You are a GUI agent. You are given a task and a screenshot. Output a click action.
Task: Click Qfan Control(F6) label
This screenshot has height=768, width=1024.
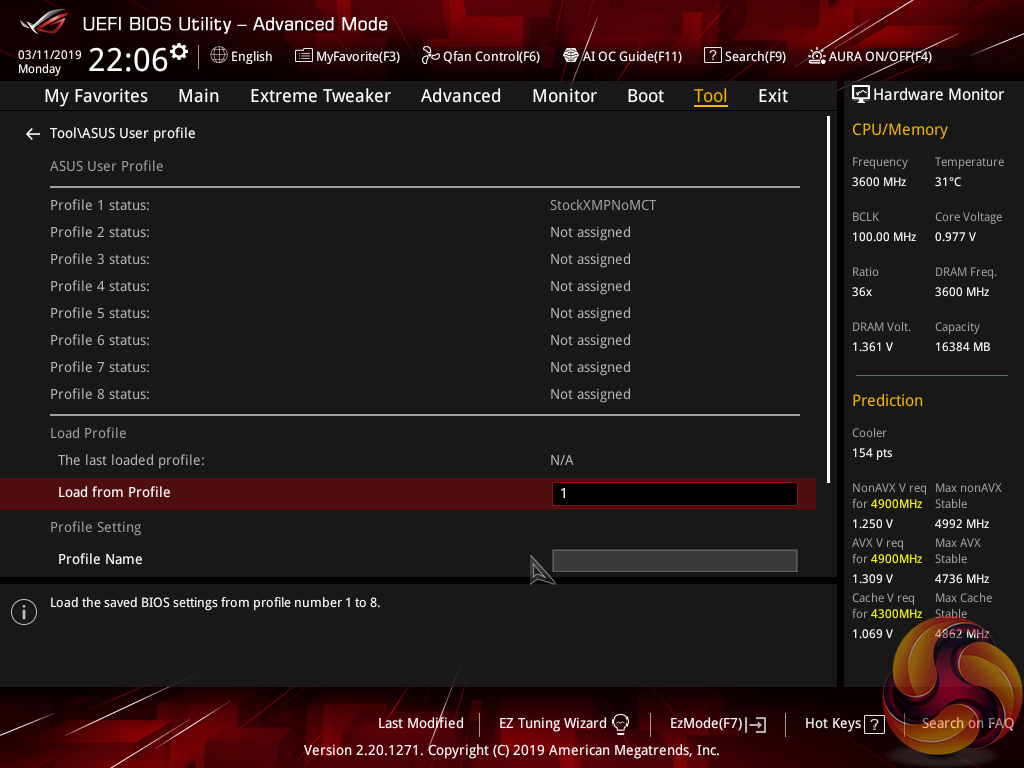(x=491, y=56)
